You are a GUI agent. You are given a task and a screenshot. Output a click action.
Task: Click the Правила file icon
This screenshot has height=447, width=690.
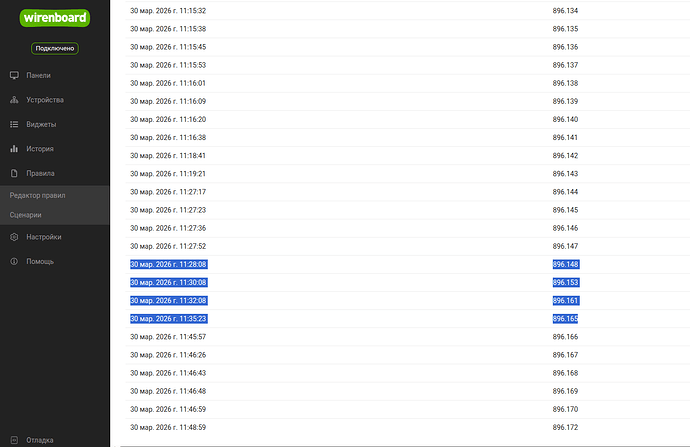[14, 174]
